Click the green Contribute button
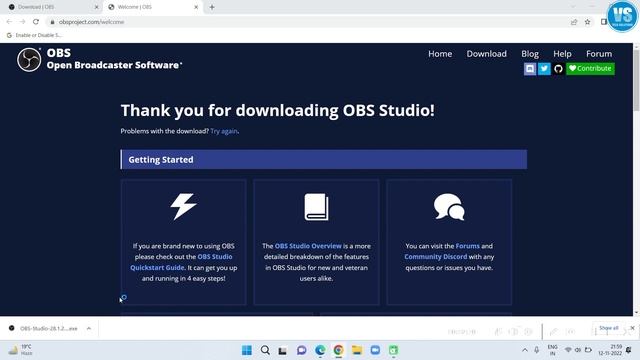The image size is (640, 360). pos(590,69)
